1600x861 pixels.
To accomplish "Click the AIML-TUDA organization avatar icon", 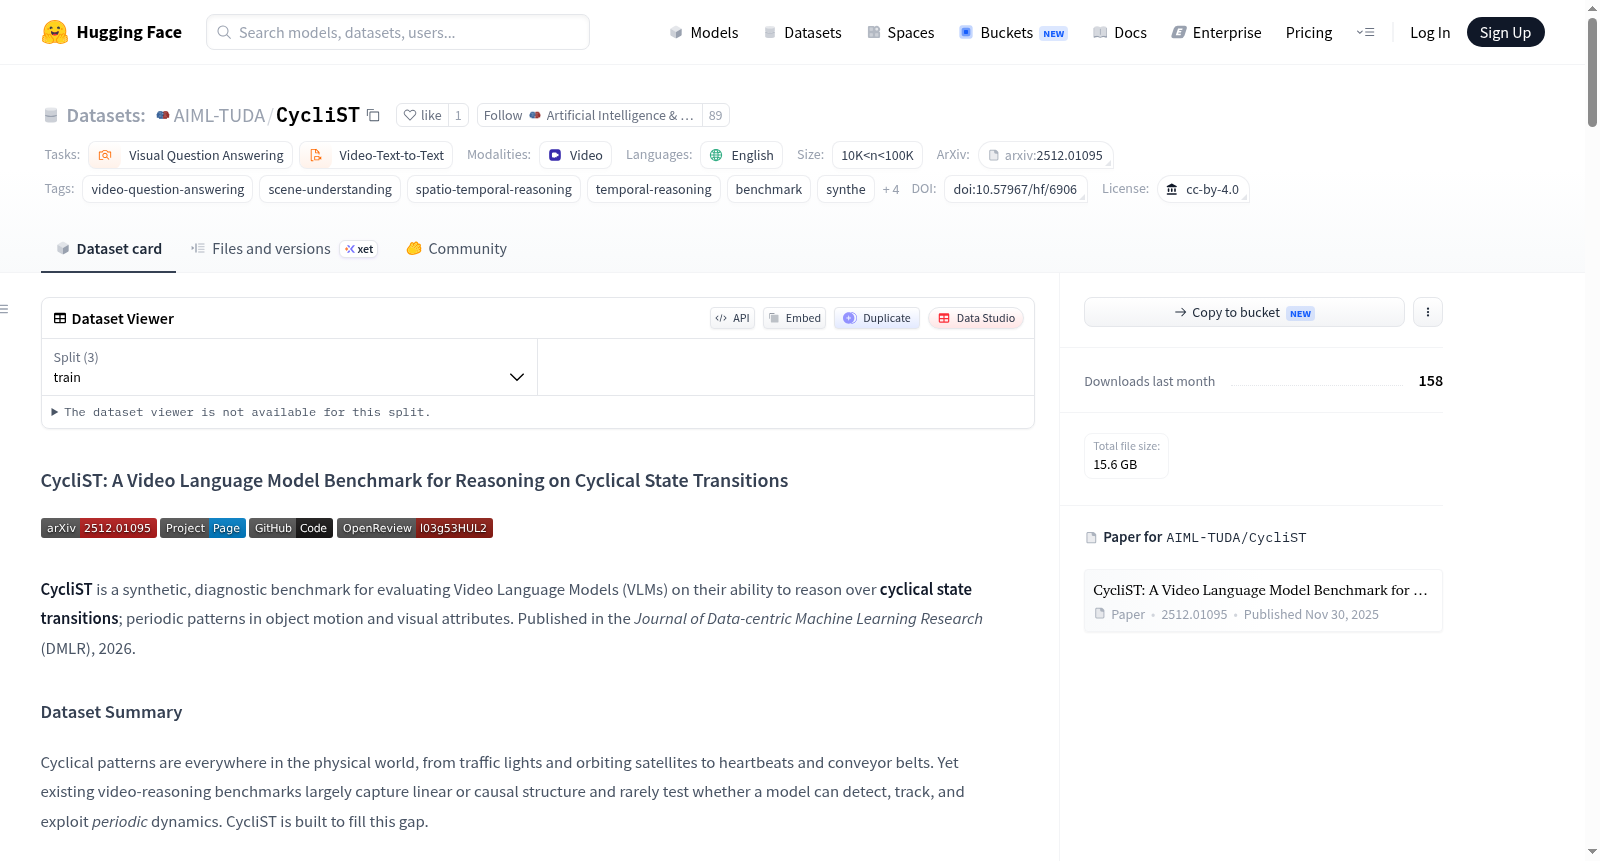I will pyautogui.click(x=163, y=115).
